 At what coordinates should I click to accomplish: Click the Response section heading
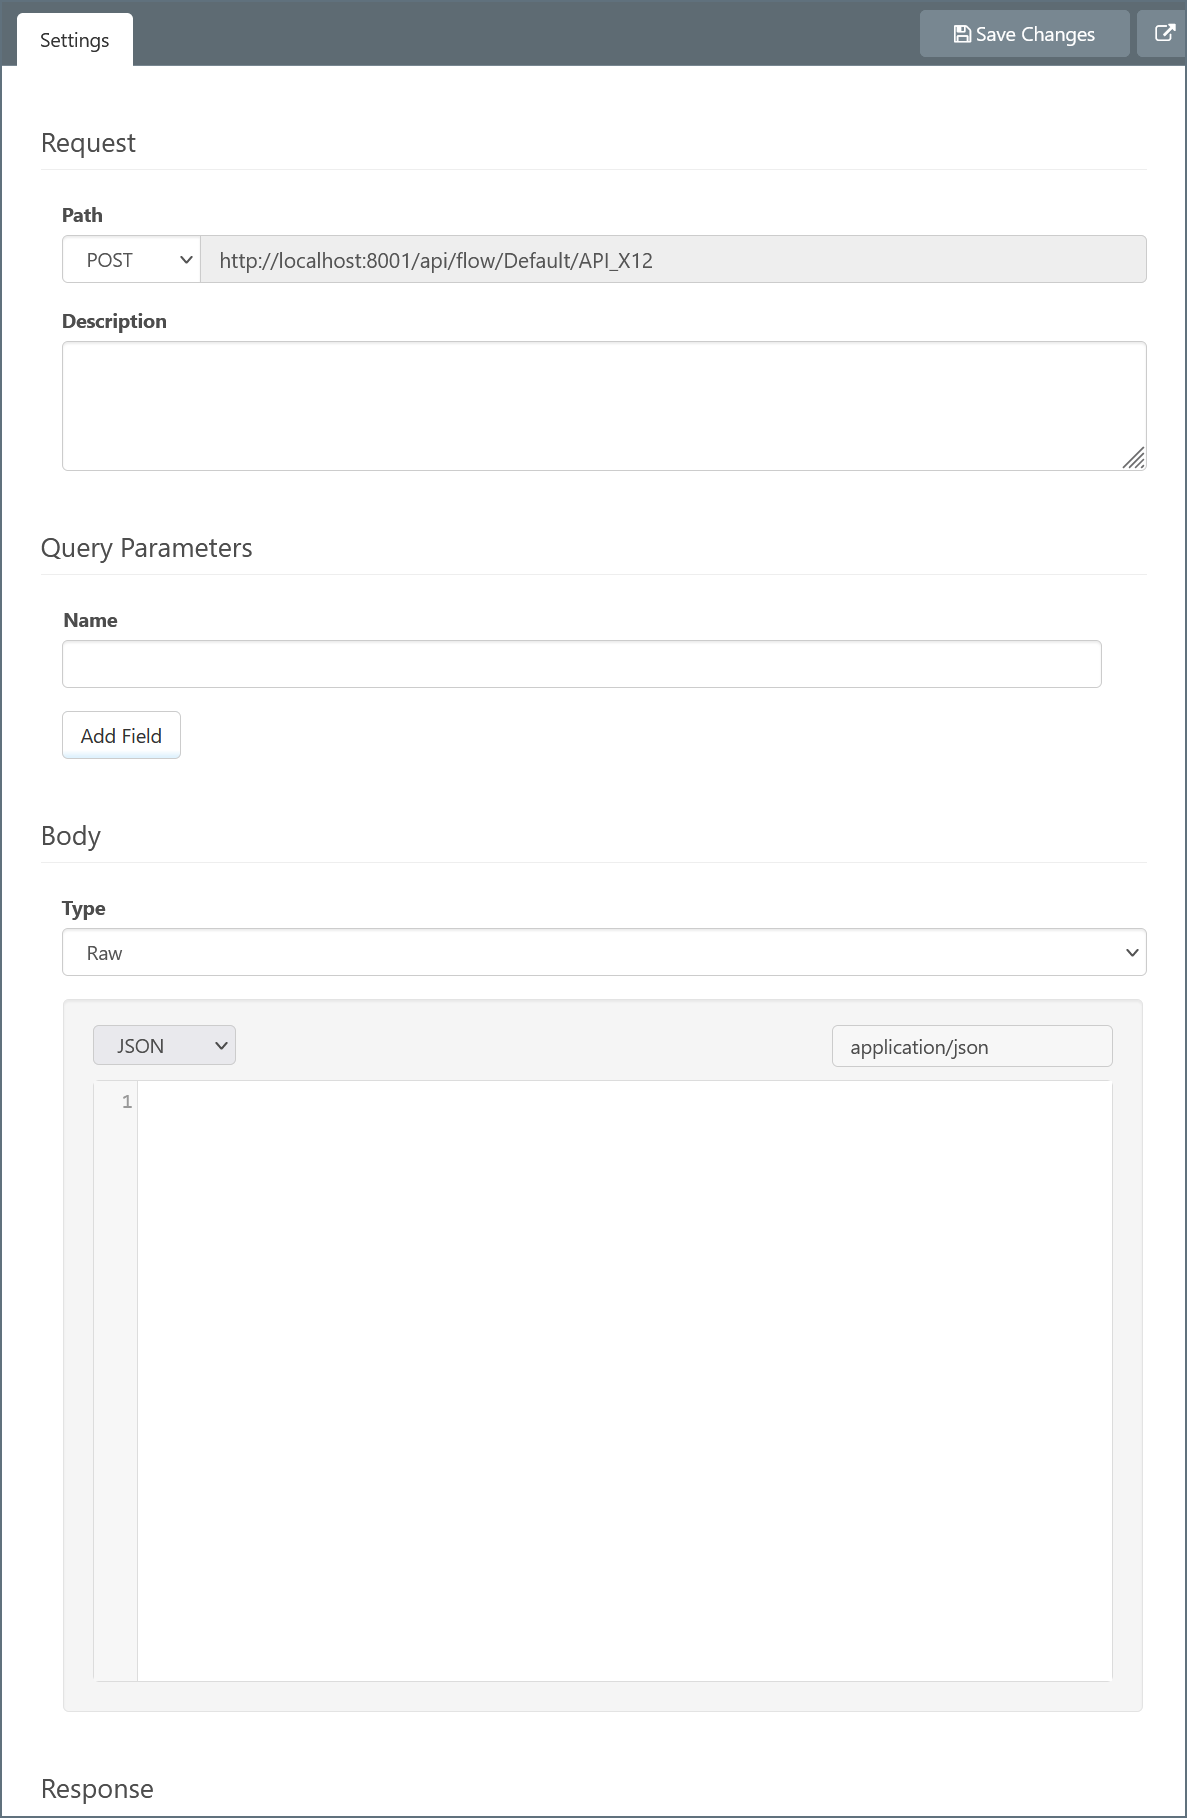[97, 1789]
